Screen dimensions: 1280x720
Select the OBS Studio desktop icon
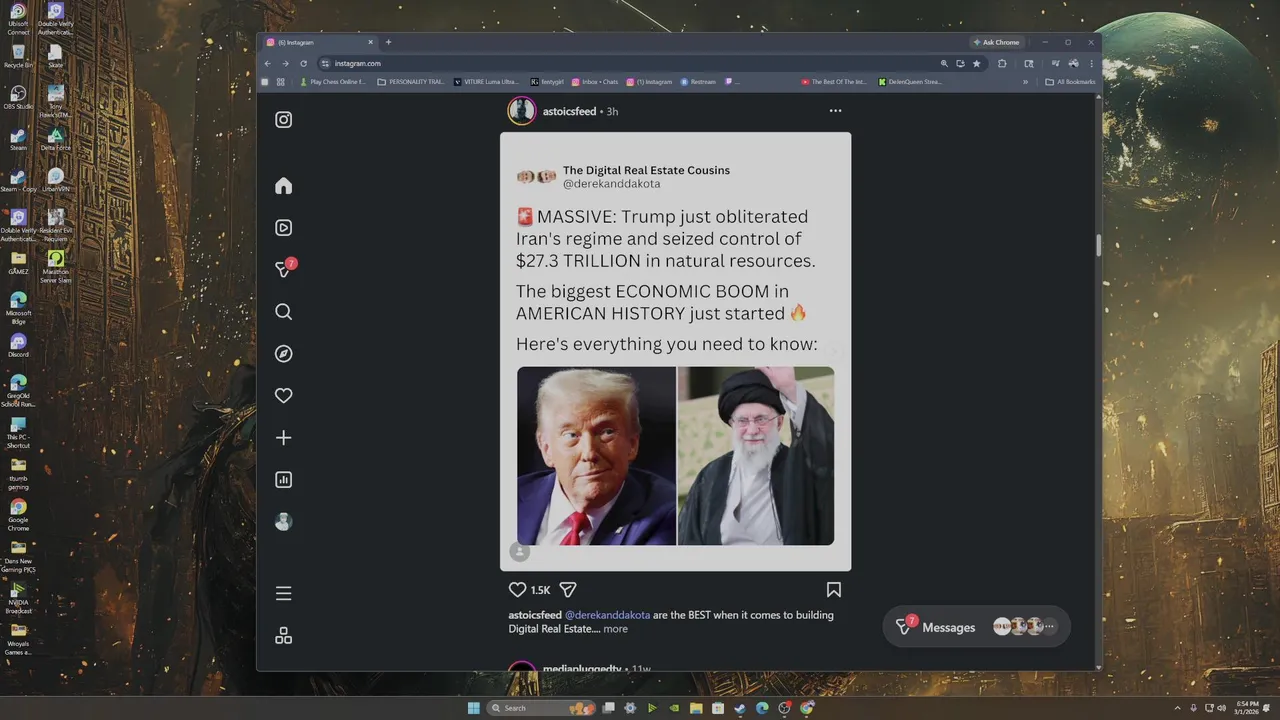17,98
